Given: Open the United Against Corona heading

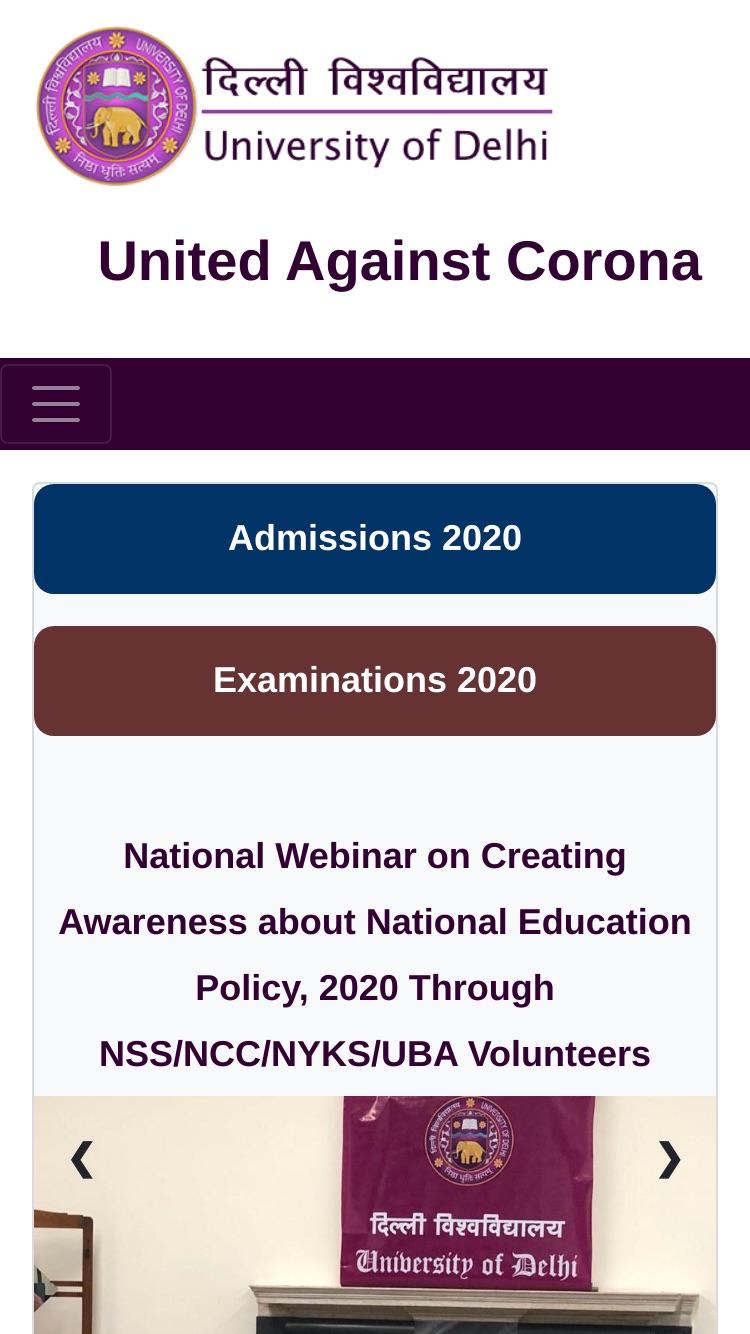Looking at the screenshot, I should coord(399,261).
